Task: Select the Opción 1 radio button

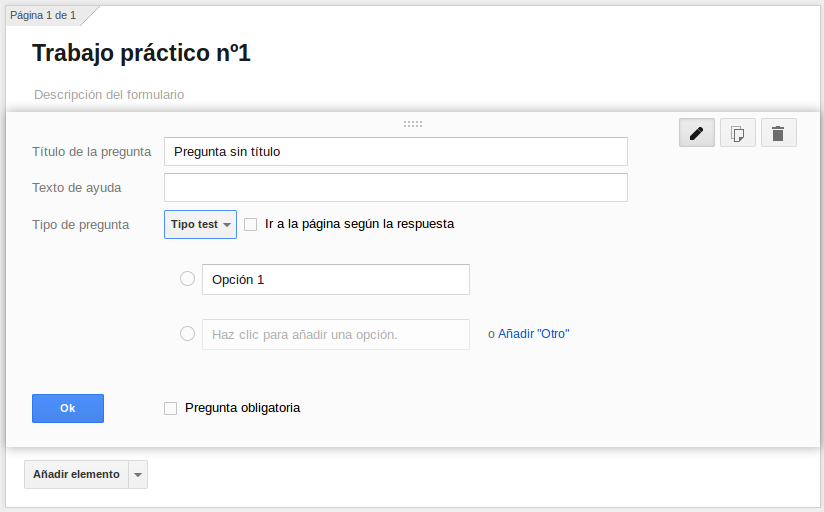Action: pyautogui.click(x=187, y=279)
